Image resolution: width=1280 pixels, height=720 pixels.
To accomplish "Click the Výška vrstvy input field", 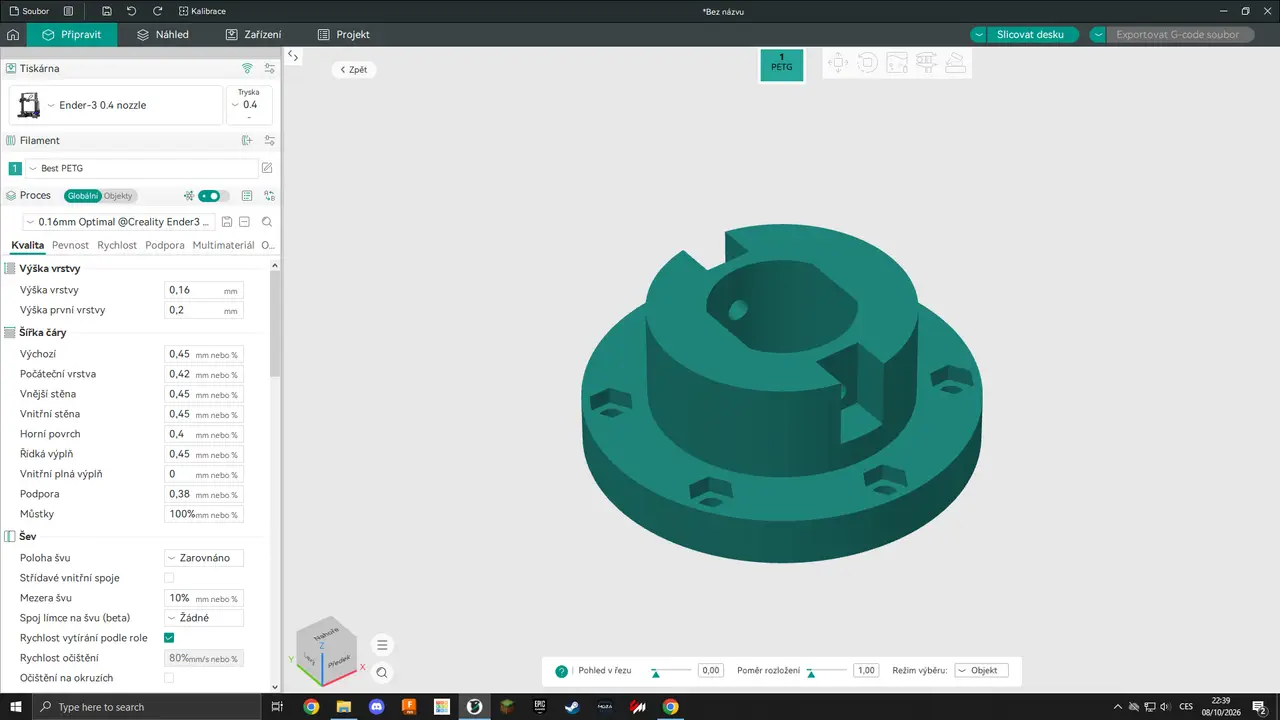I will click(x=204, y=290).
